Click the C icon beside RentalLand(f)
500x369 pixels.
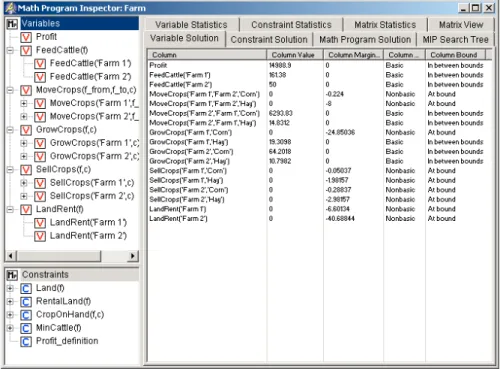click(x=26, y=301)
